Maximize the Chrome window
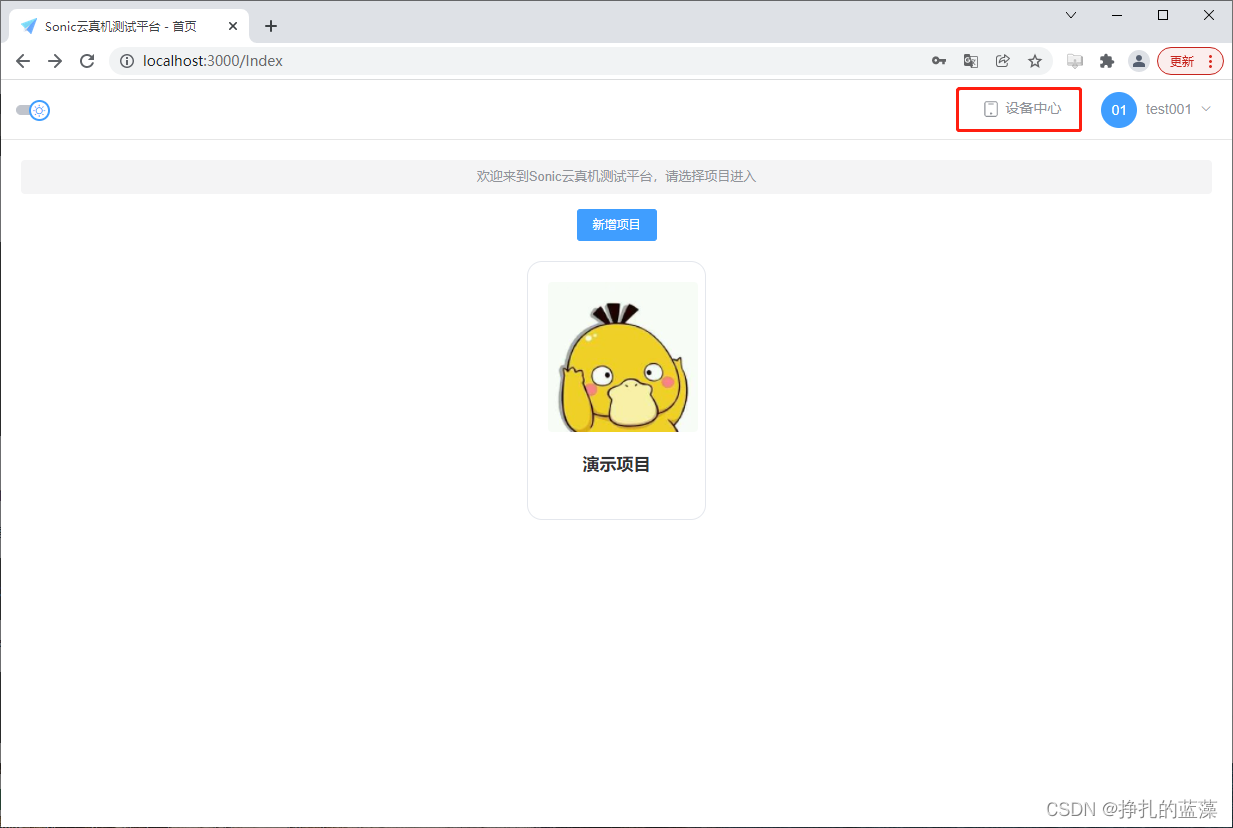The height and width of the screenshot is (828, 1233). point(1163,15)
